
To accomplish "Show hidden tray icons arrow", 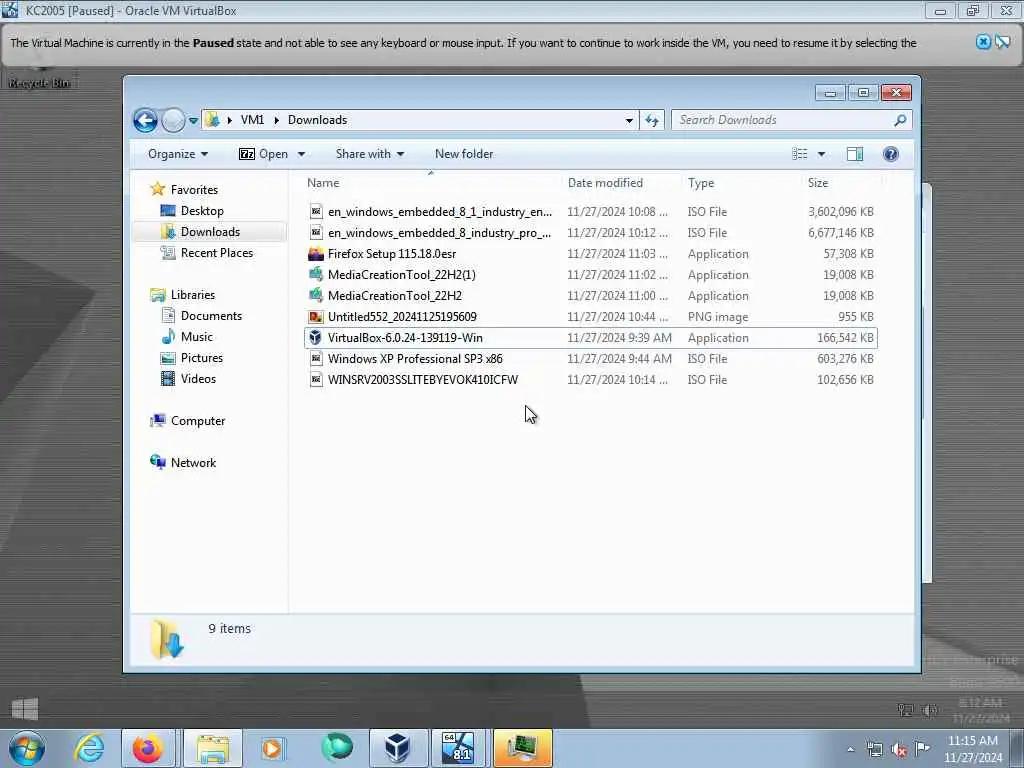I will [850, 750].
